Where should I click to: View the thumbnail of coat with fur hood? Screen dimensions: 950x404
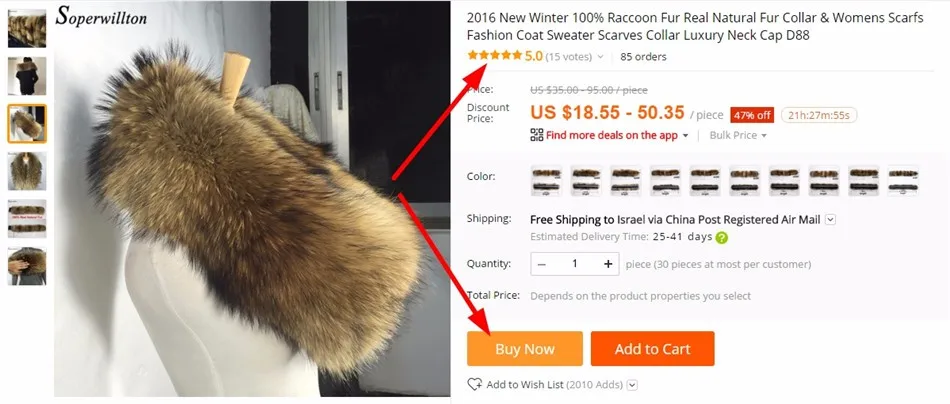click(x=27, y=76)
